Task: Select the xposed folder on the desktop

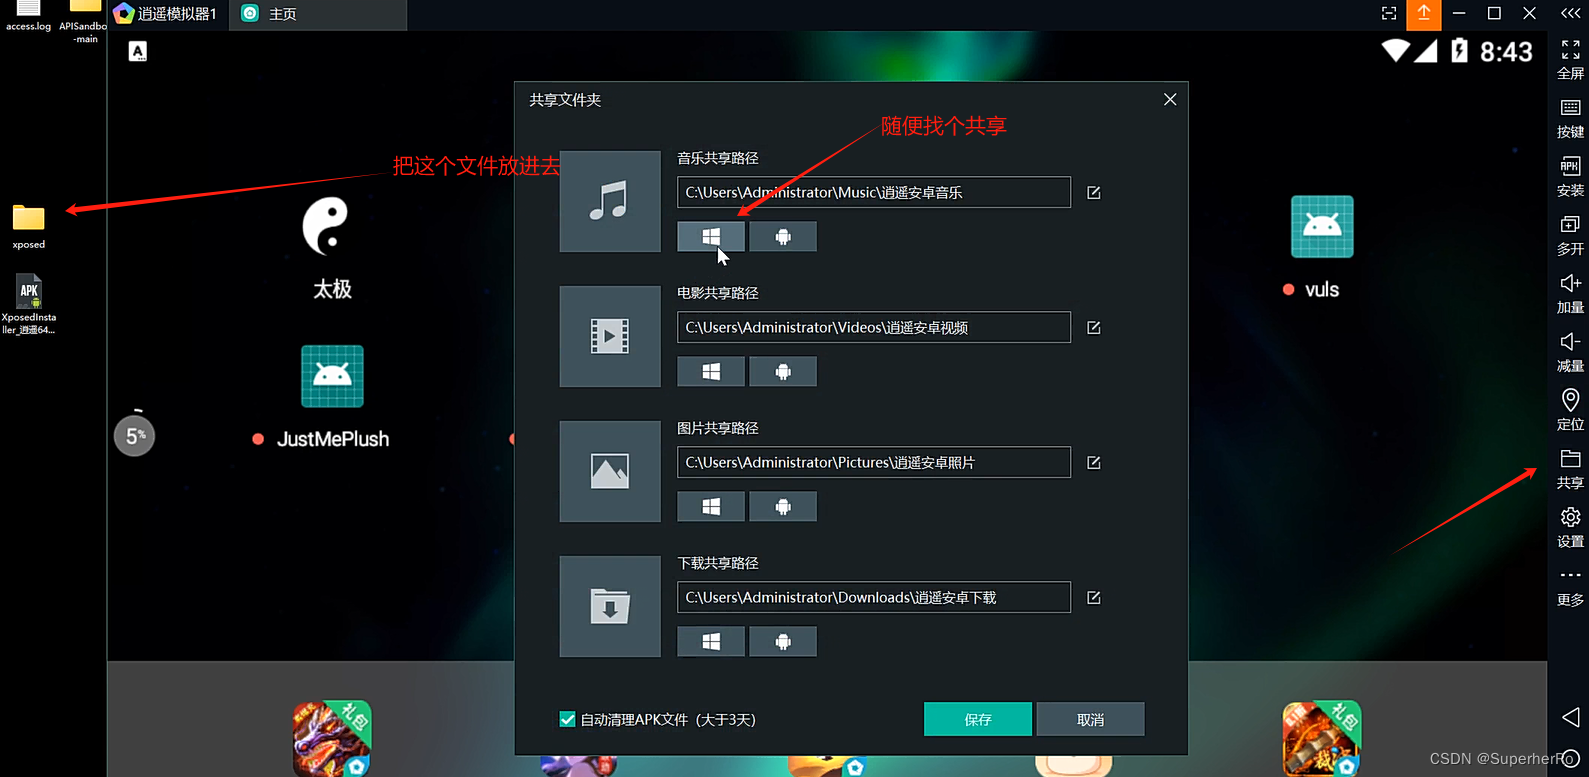Action: 28,226
